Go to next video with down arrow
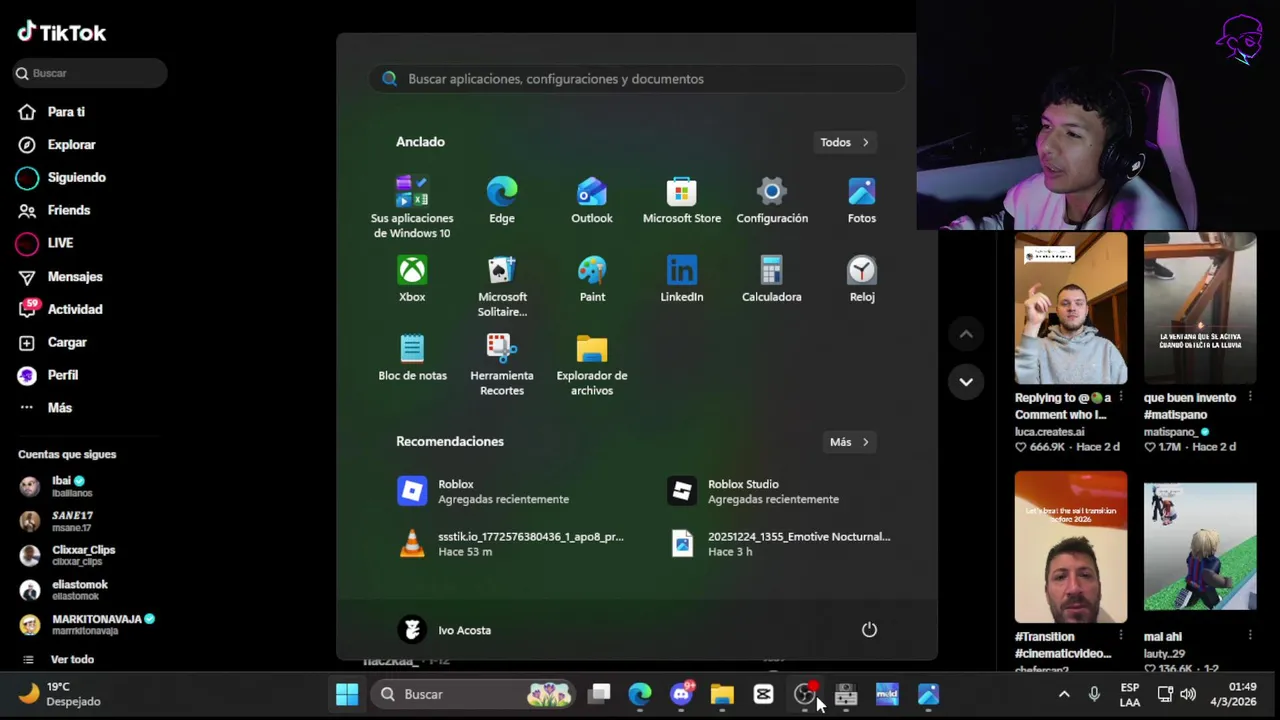This screenshot has width=1280, height=720. (966, 381)
